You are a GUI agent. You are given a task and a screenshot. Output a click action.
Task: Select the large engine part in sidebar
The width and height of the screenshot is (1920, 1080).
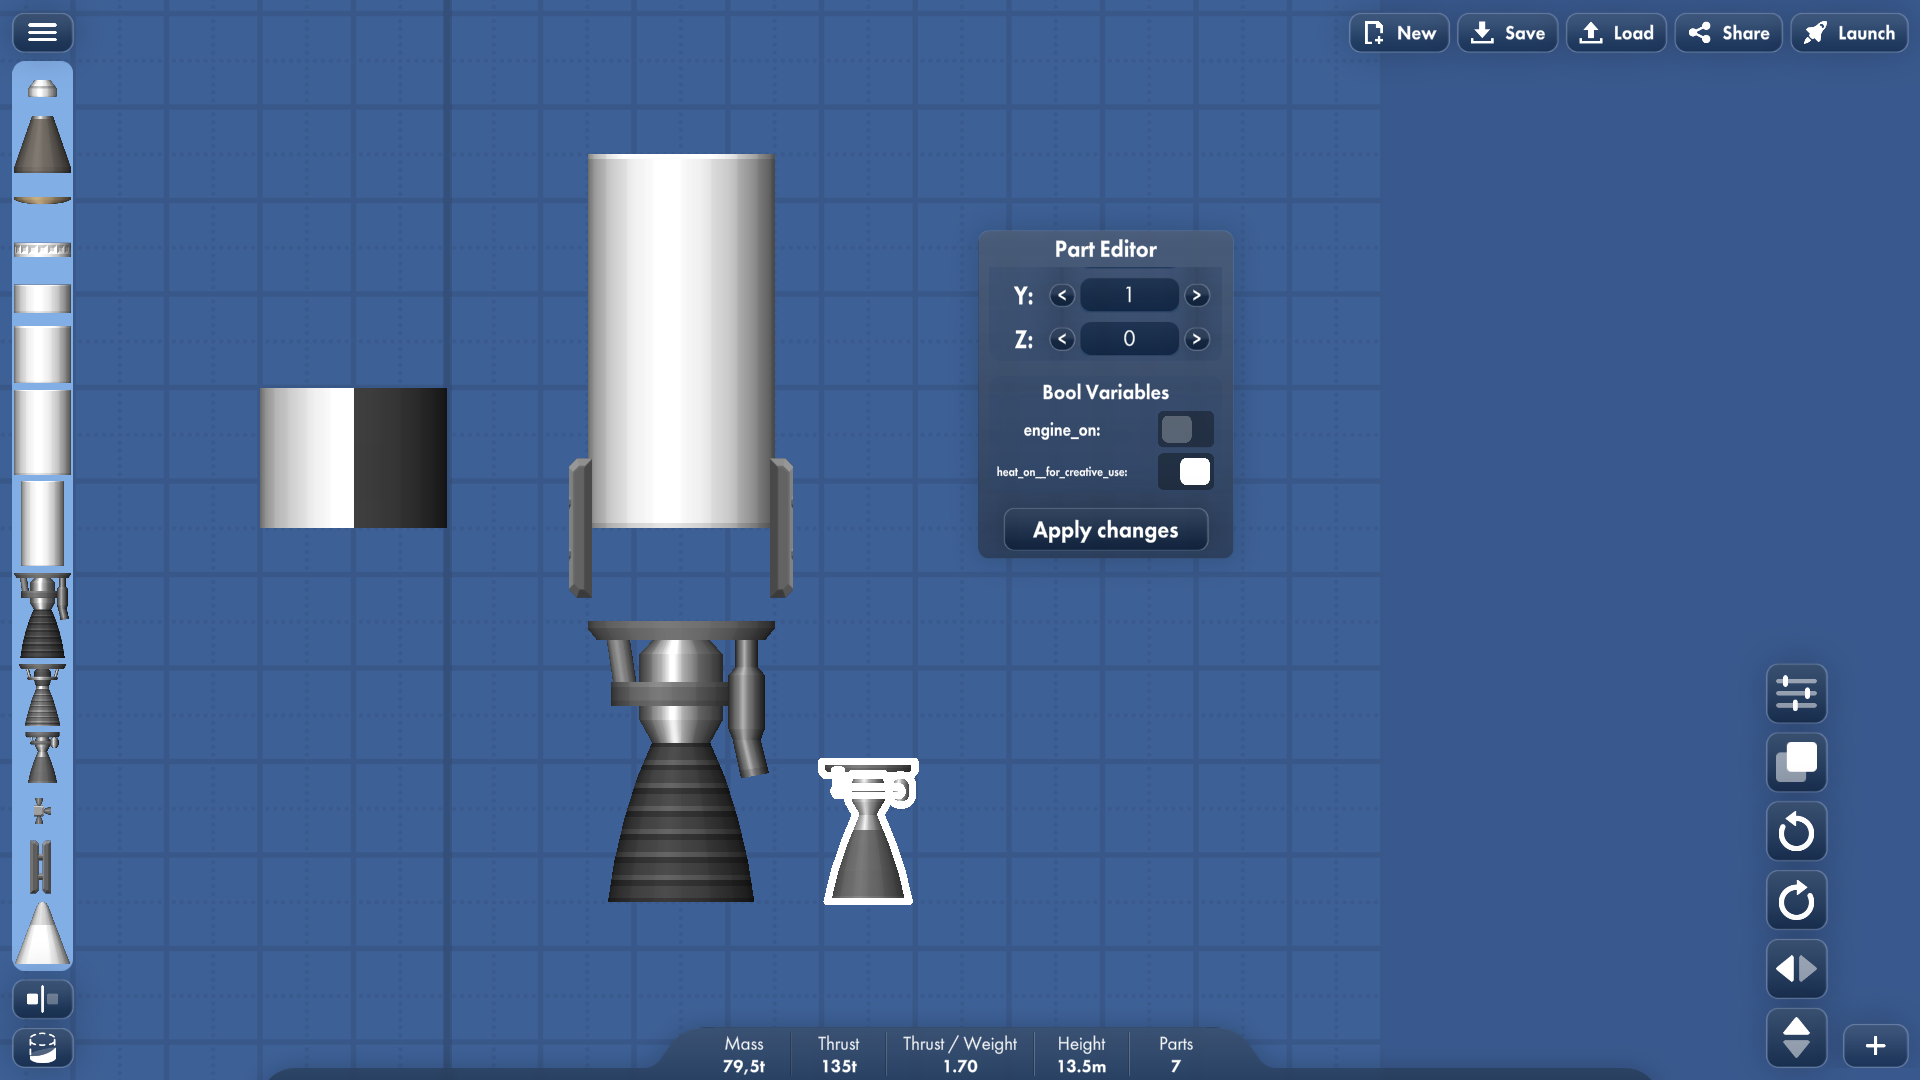click(x=42, y=617)
